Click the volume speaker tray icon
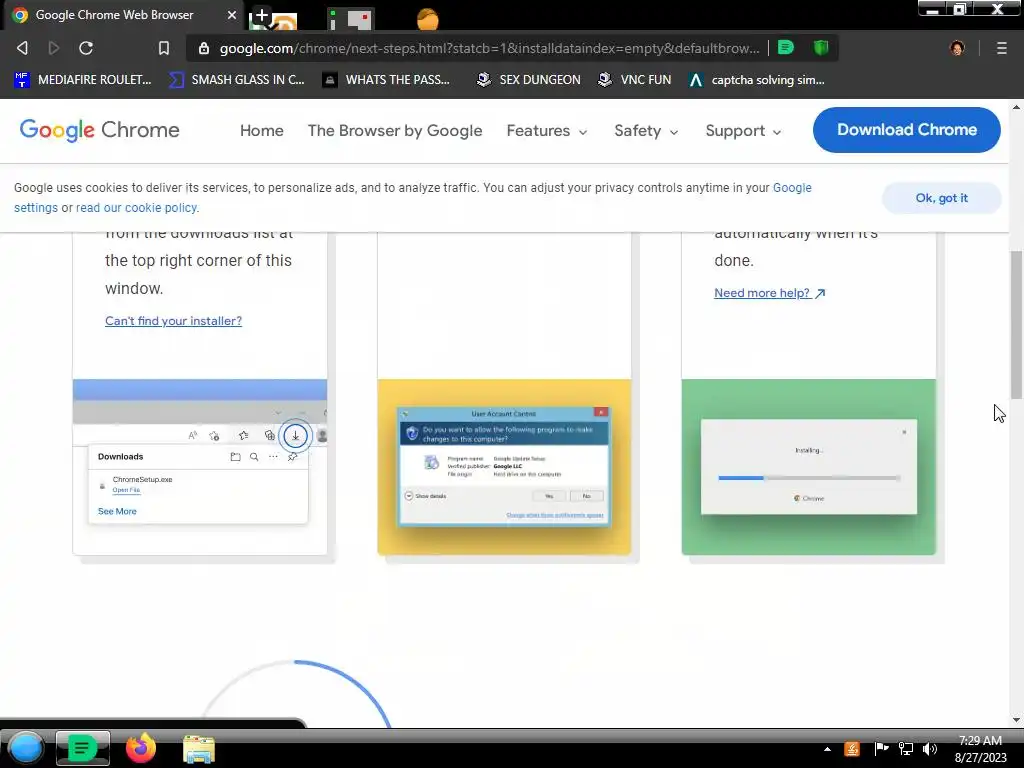Image resolution: width=1024 pixels, height=768 pixels. coord(930,748)
